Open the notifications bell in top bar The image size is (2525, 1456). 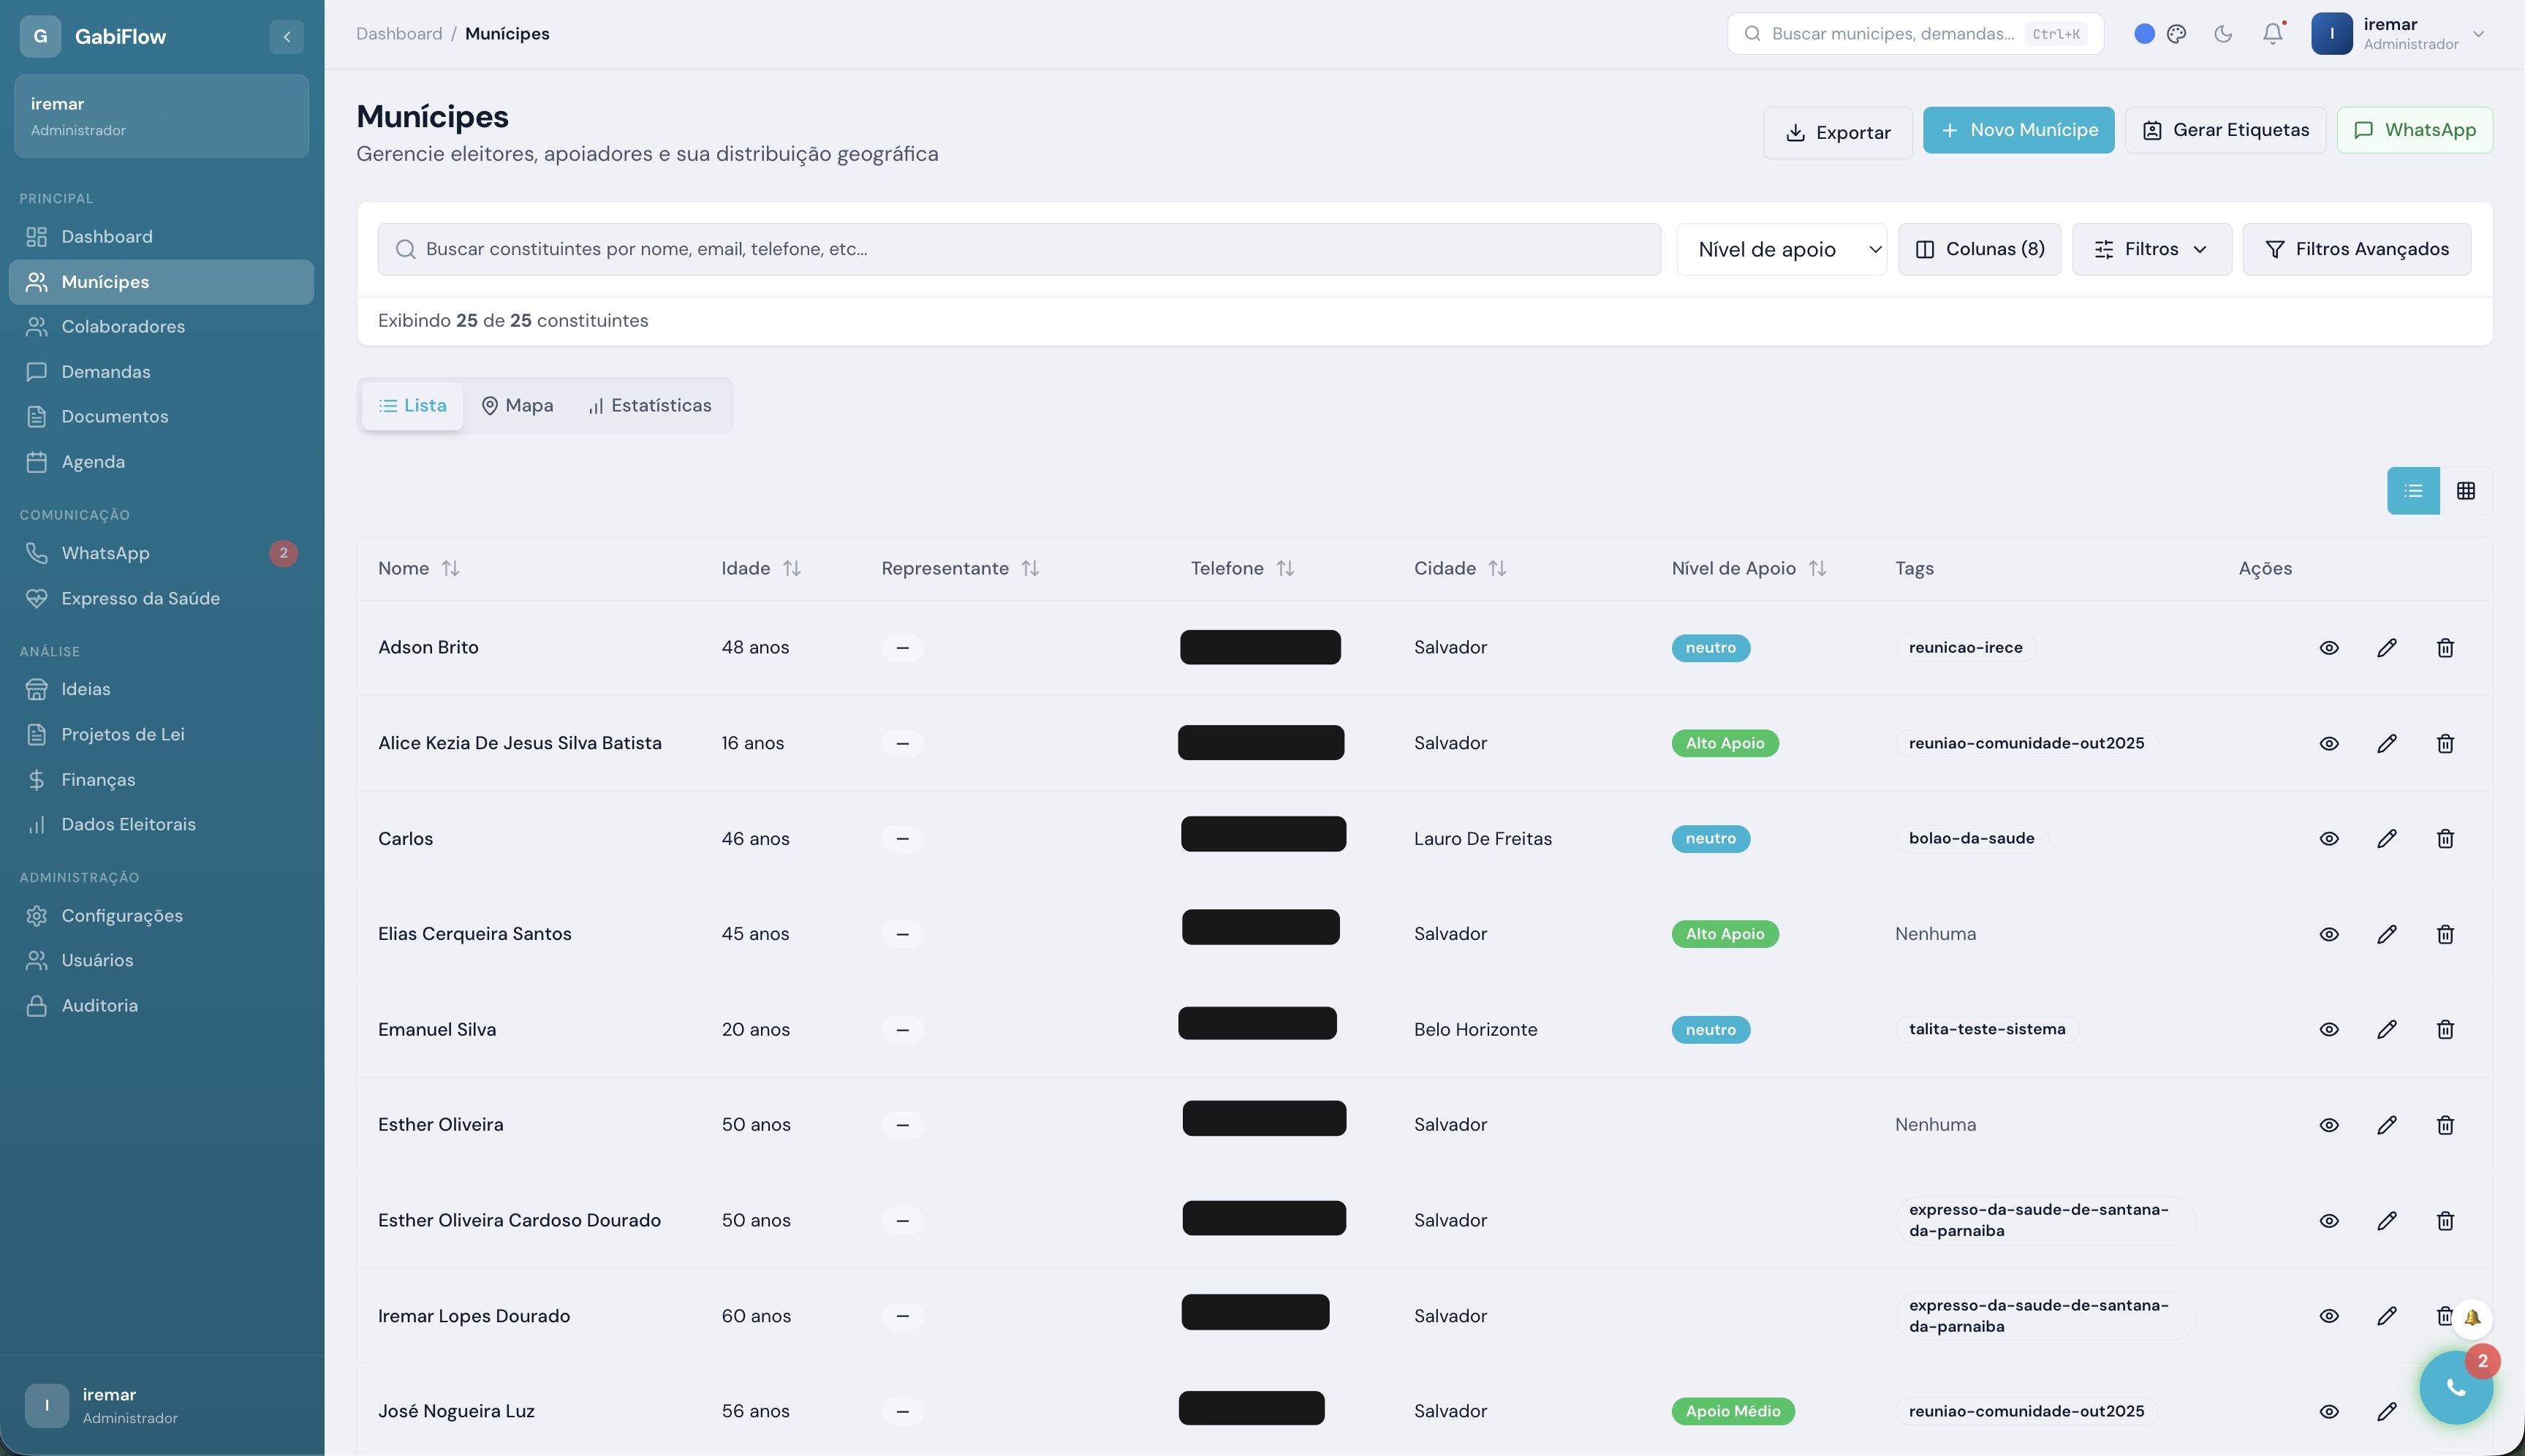tap(2273, 34)
